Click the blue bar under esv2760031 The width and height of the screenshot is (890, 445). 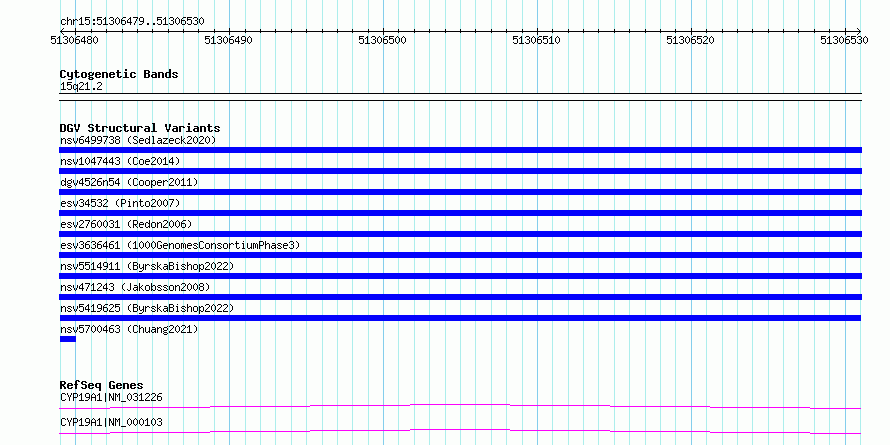pyautogui.click(x=460, y=234)
